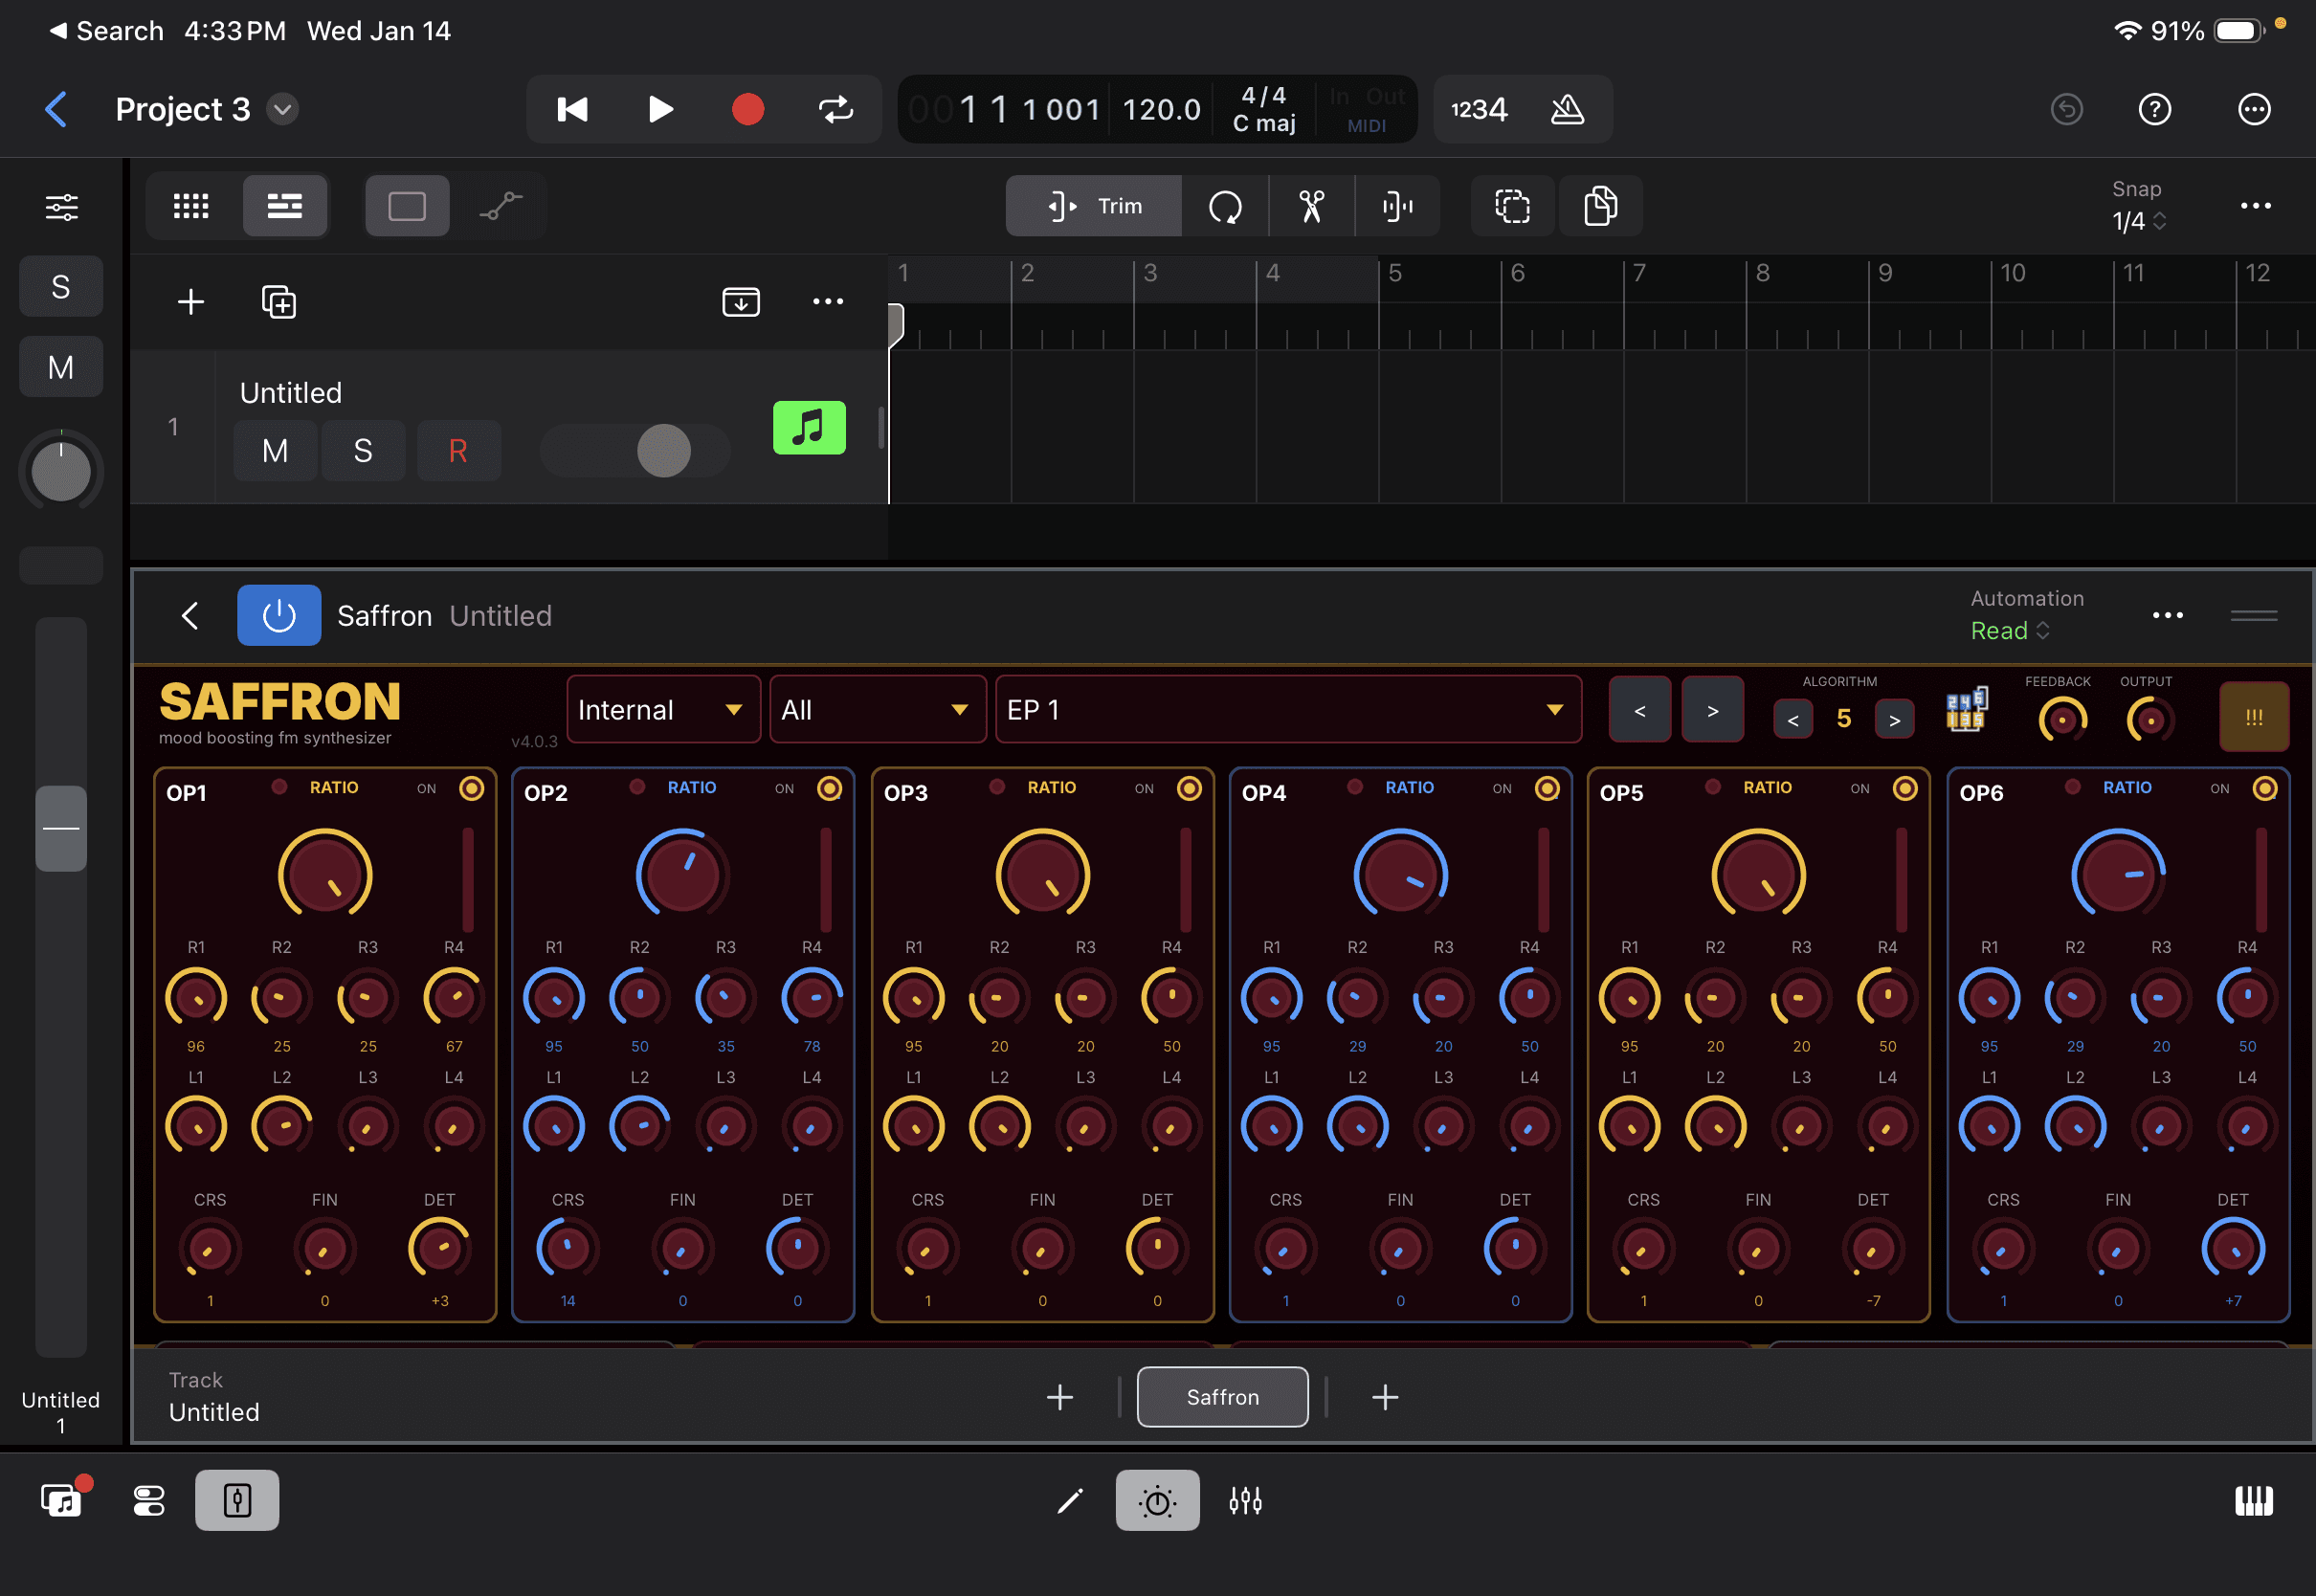Select the Trim tool

pyautogui.click(x=1094, y=206)
